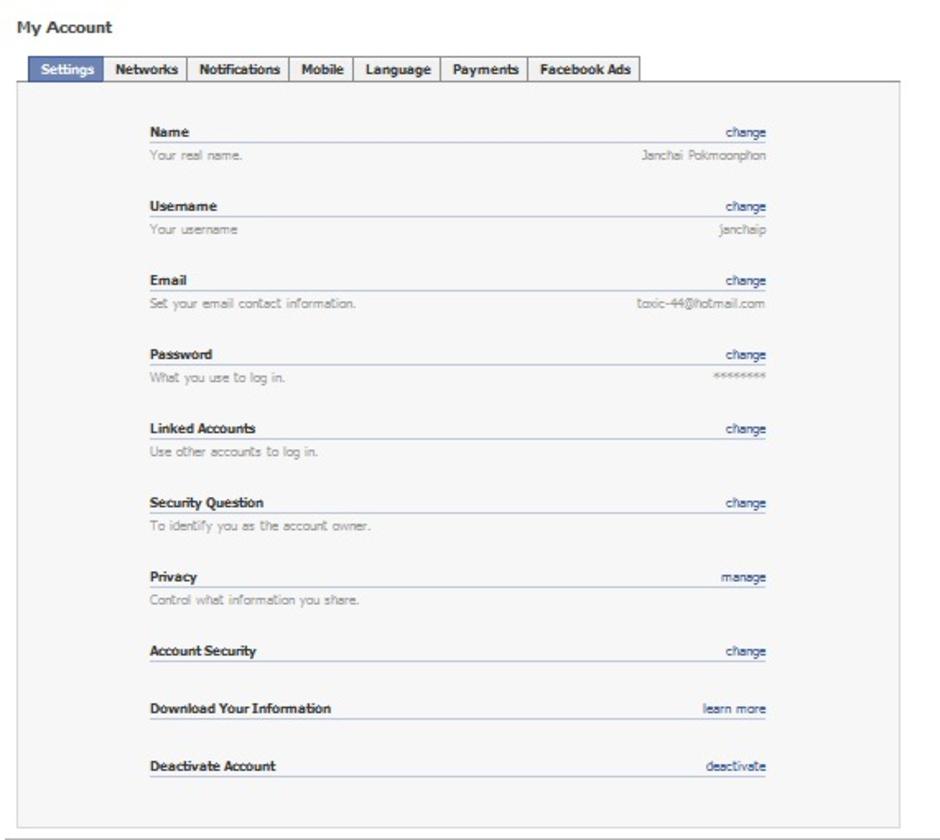Click the username value janchaip
Image resolution: width=940 pixels, height=840 pixels.
point(742,230)
